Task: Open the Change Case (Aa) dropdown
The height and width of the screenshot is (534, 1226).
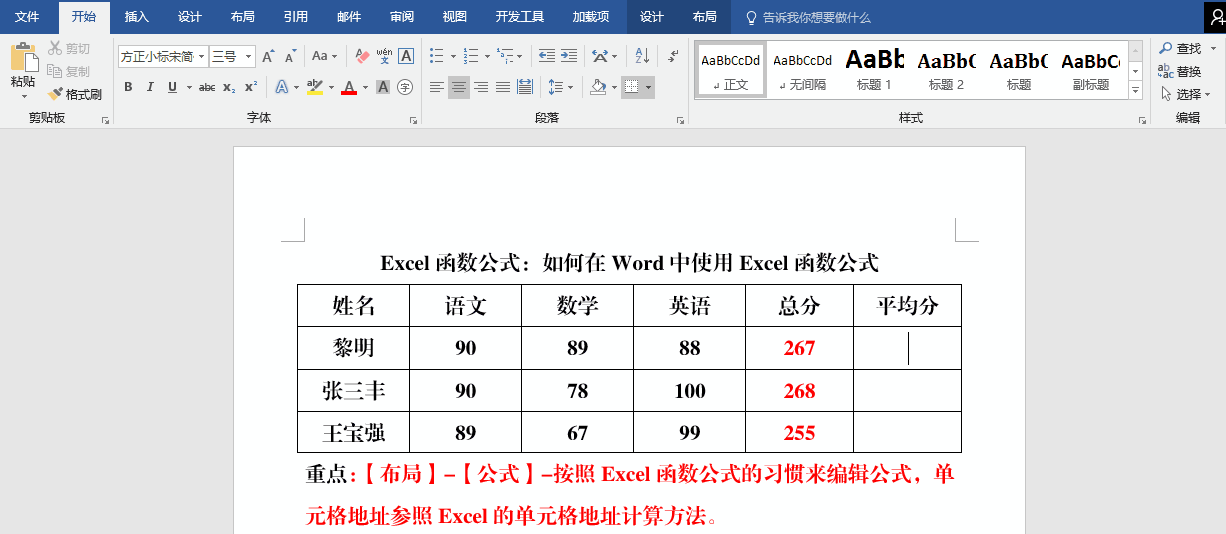Action: coord(324,57)
